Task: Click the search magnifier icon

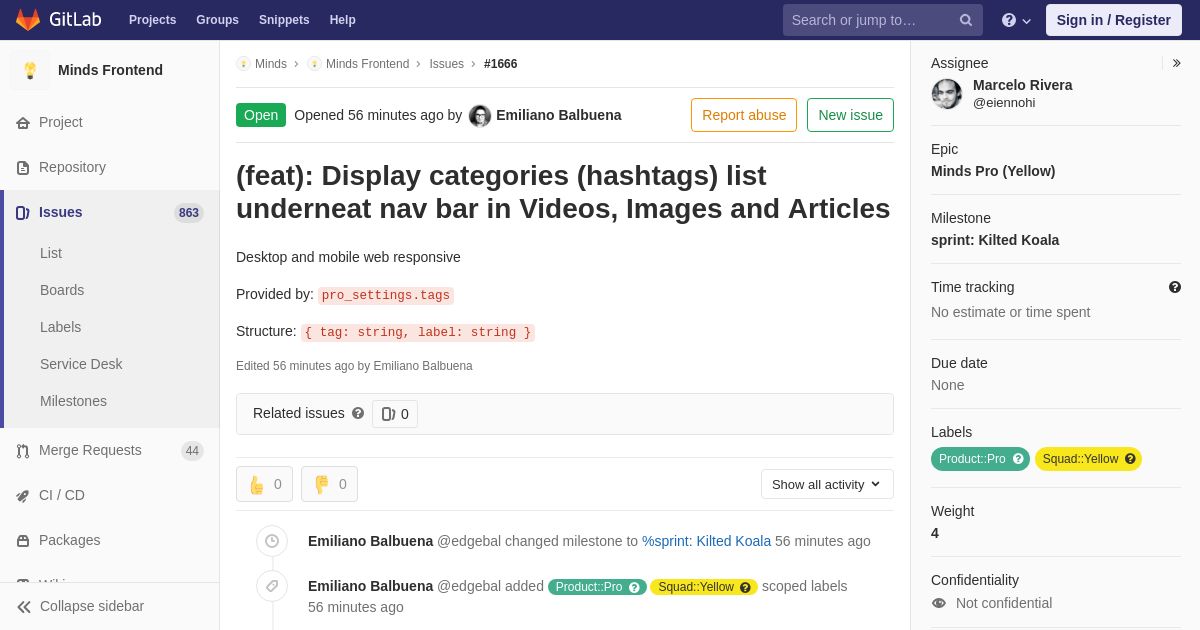Action: [x=966, y=20]
